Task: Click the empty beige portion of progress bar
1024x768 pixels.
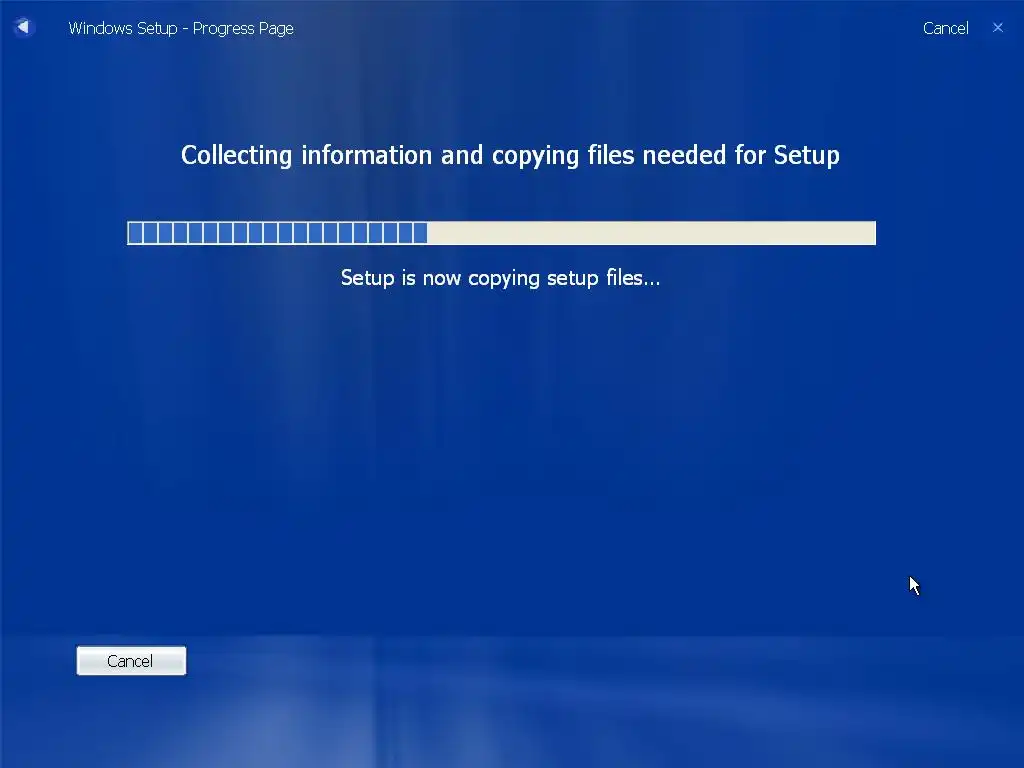Action: [651, 233]
